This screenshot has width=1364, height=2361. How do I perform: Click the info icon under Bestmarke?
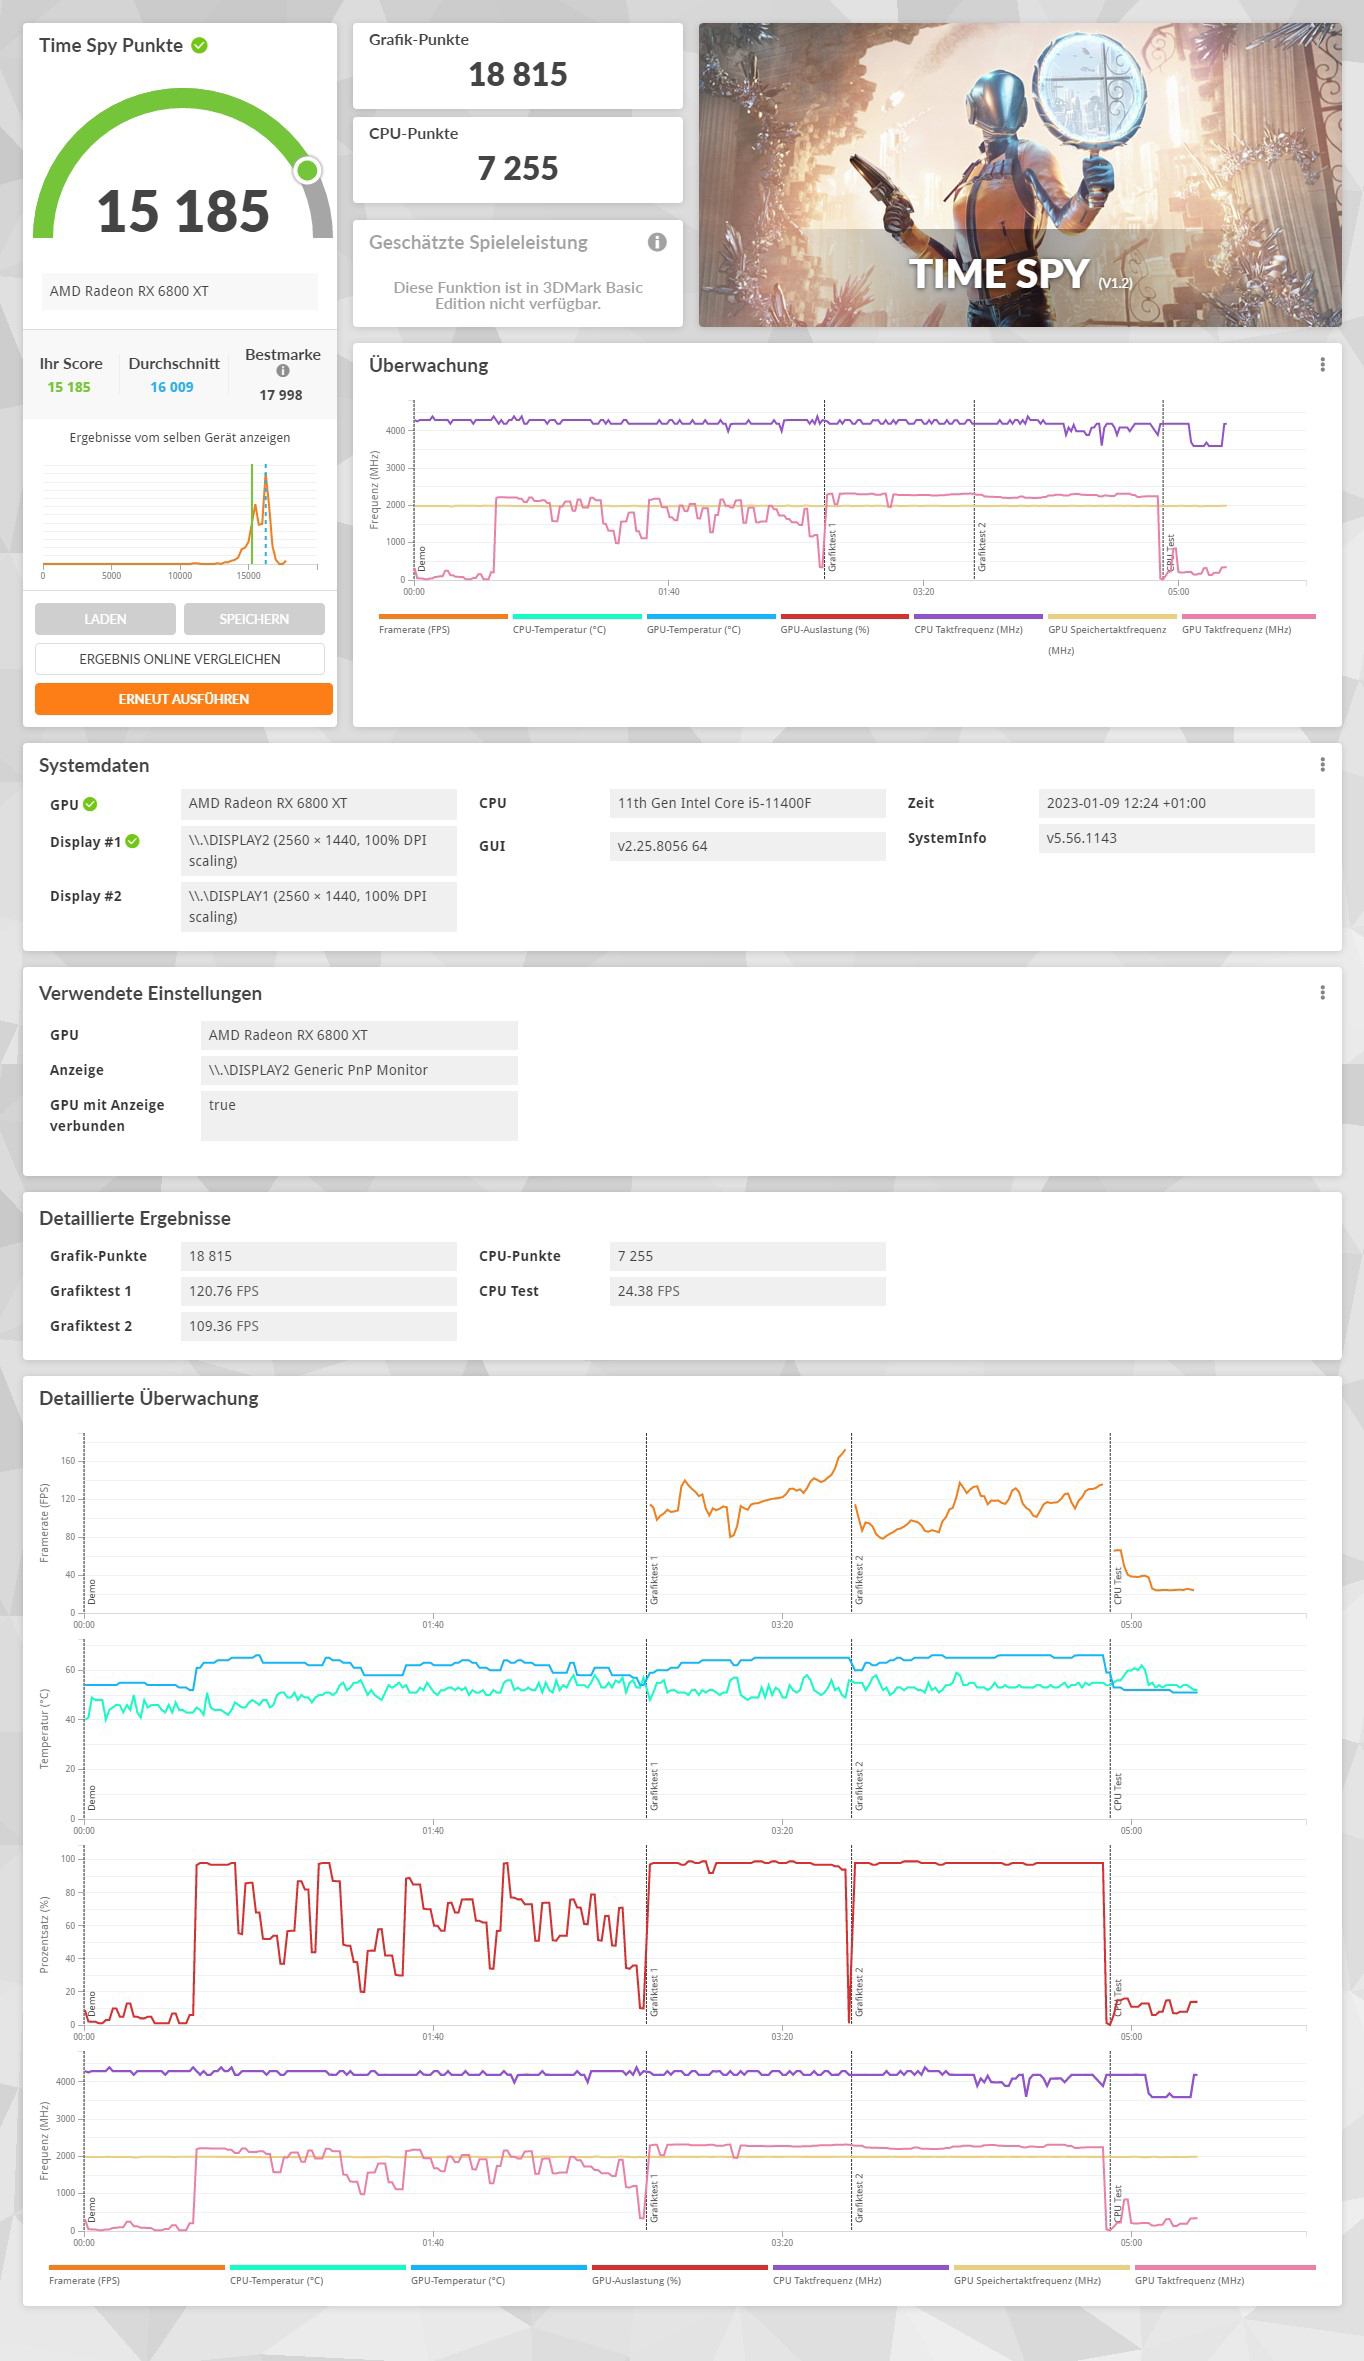click(283, 371)
